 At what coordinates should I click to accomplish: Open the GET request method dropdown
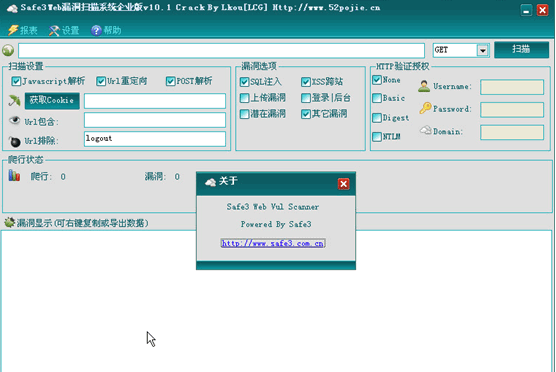coord(483,50)
